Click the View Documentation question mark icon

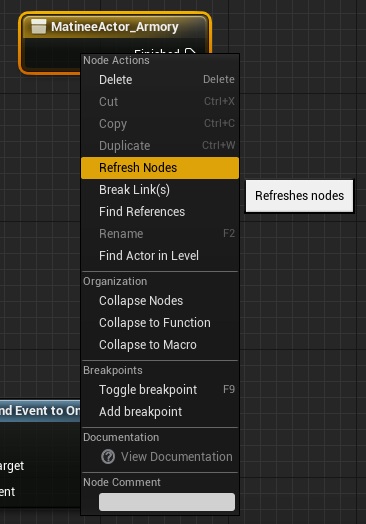click(x=108, y=456)
